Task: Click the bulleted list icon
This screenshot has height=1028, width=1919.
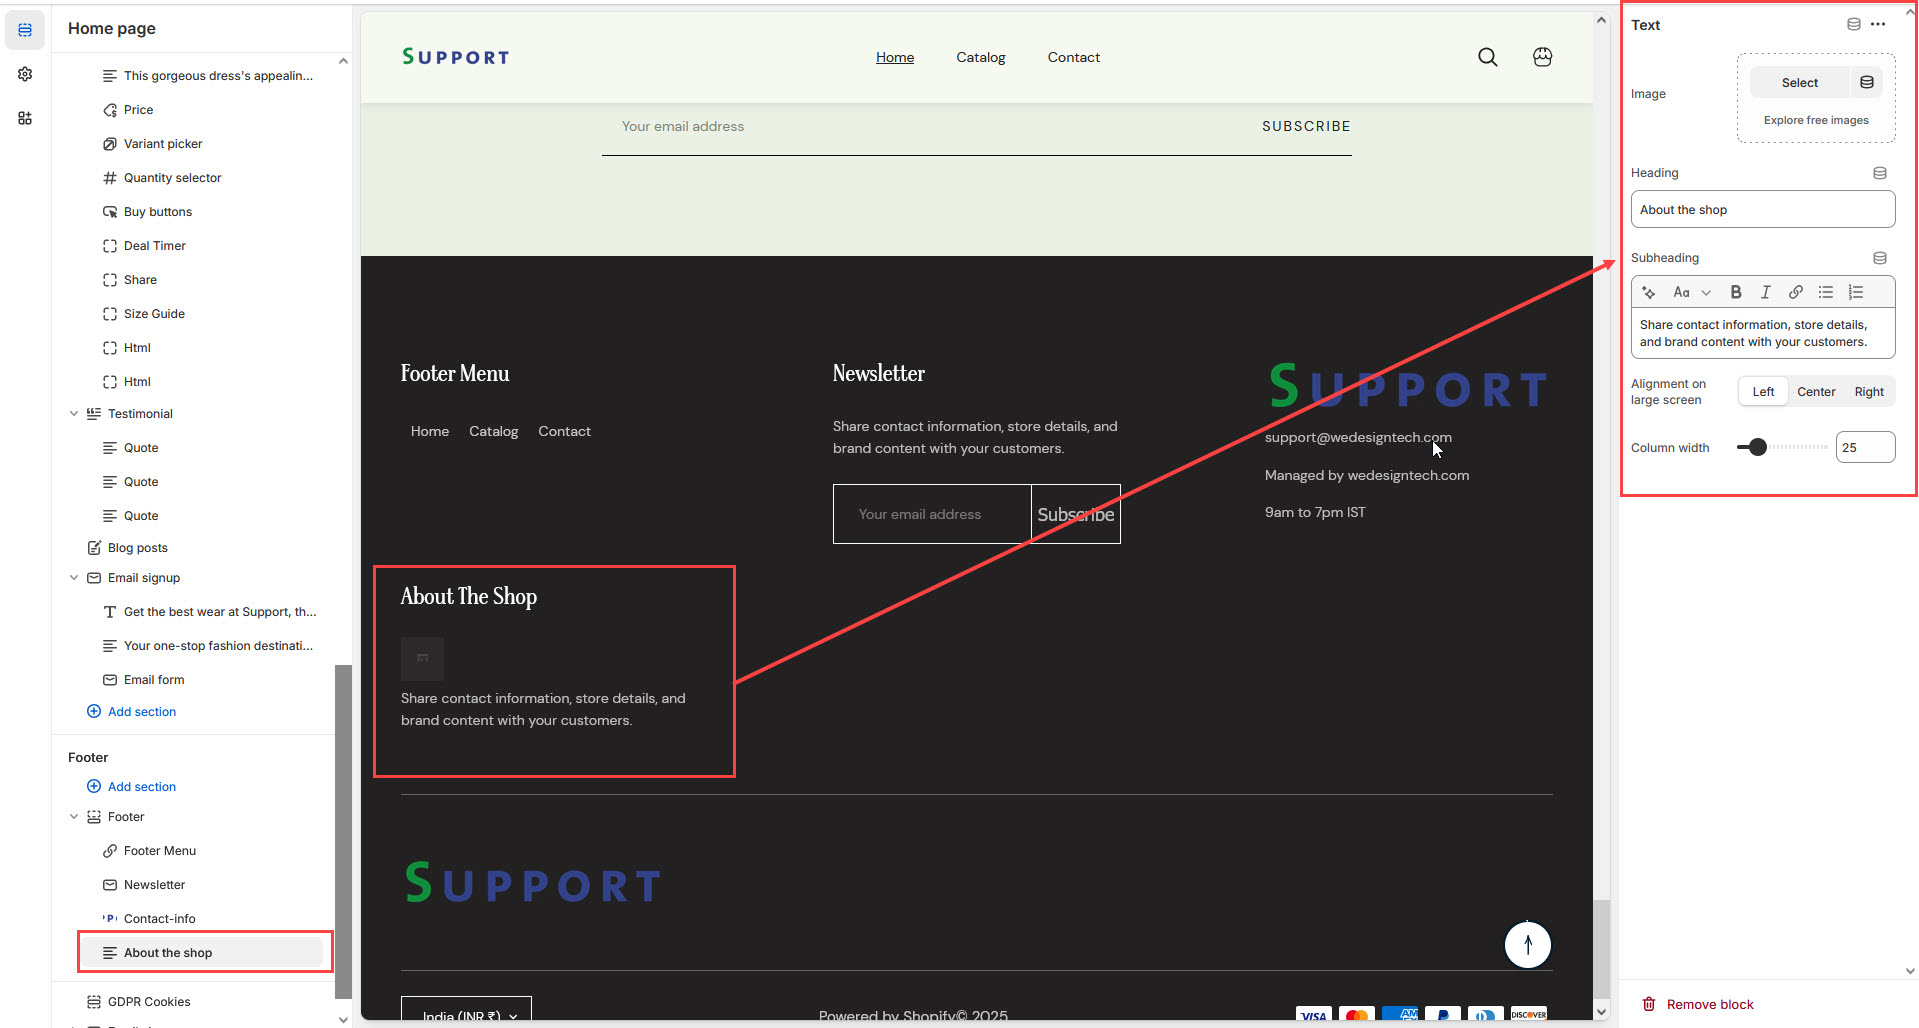Action: coord(1826,292)
